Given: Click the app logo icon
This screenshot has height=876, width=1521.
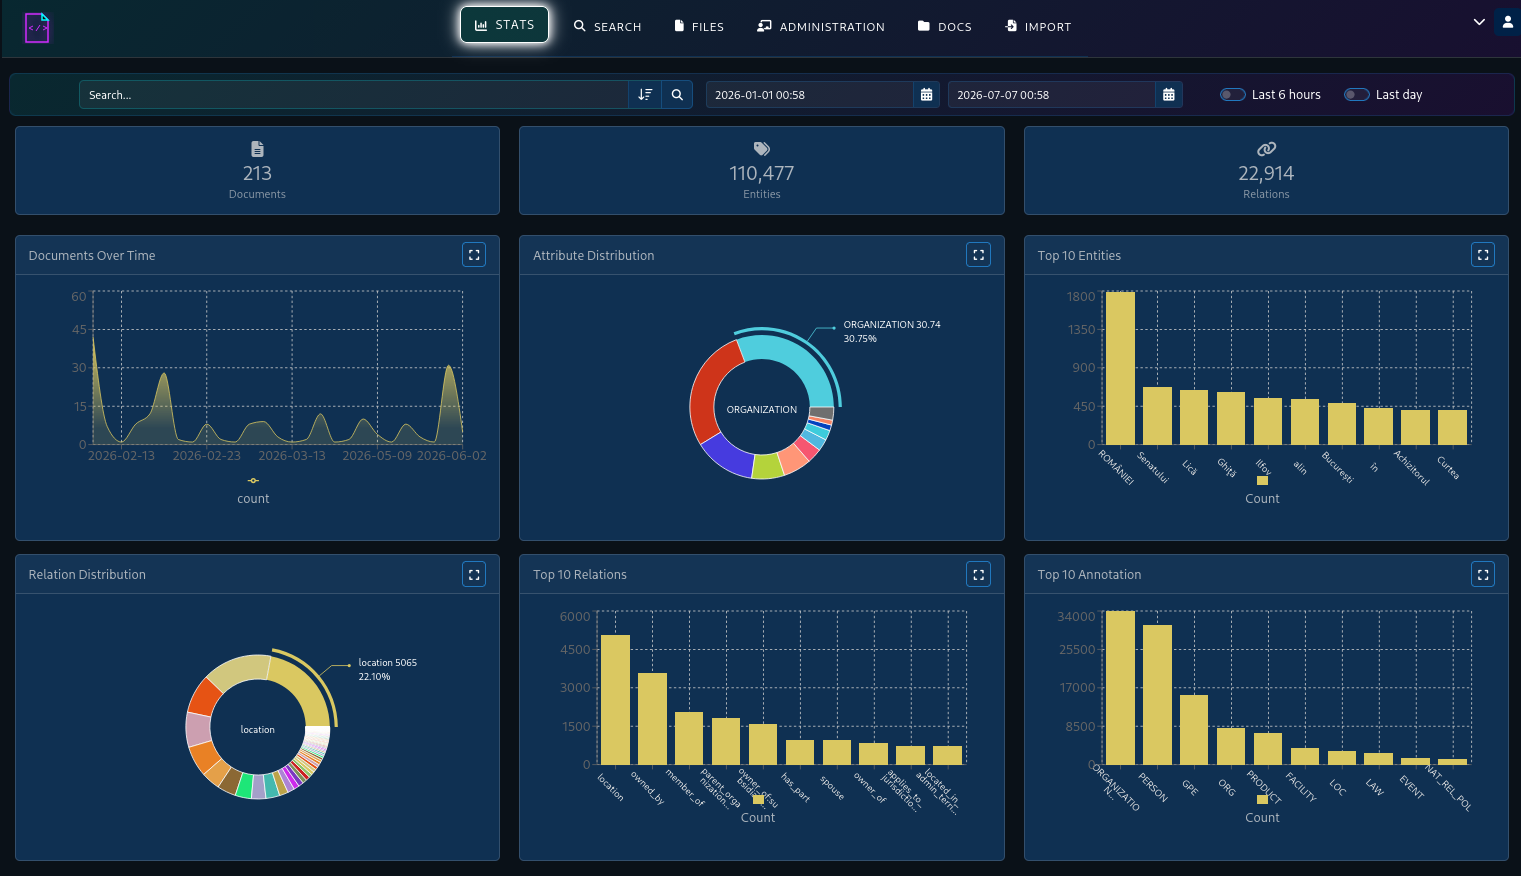Looking at the screenshot, I should (x=37, y=28).
